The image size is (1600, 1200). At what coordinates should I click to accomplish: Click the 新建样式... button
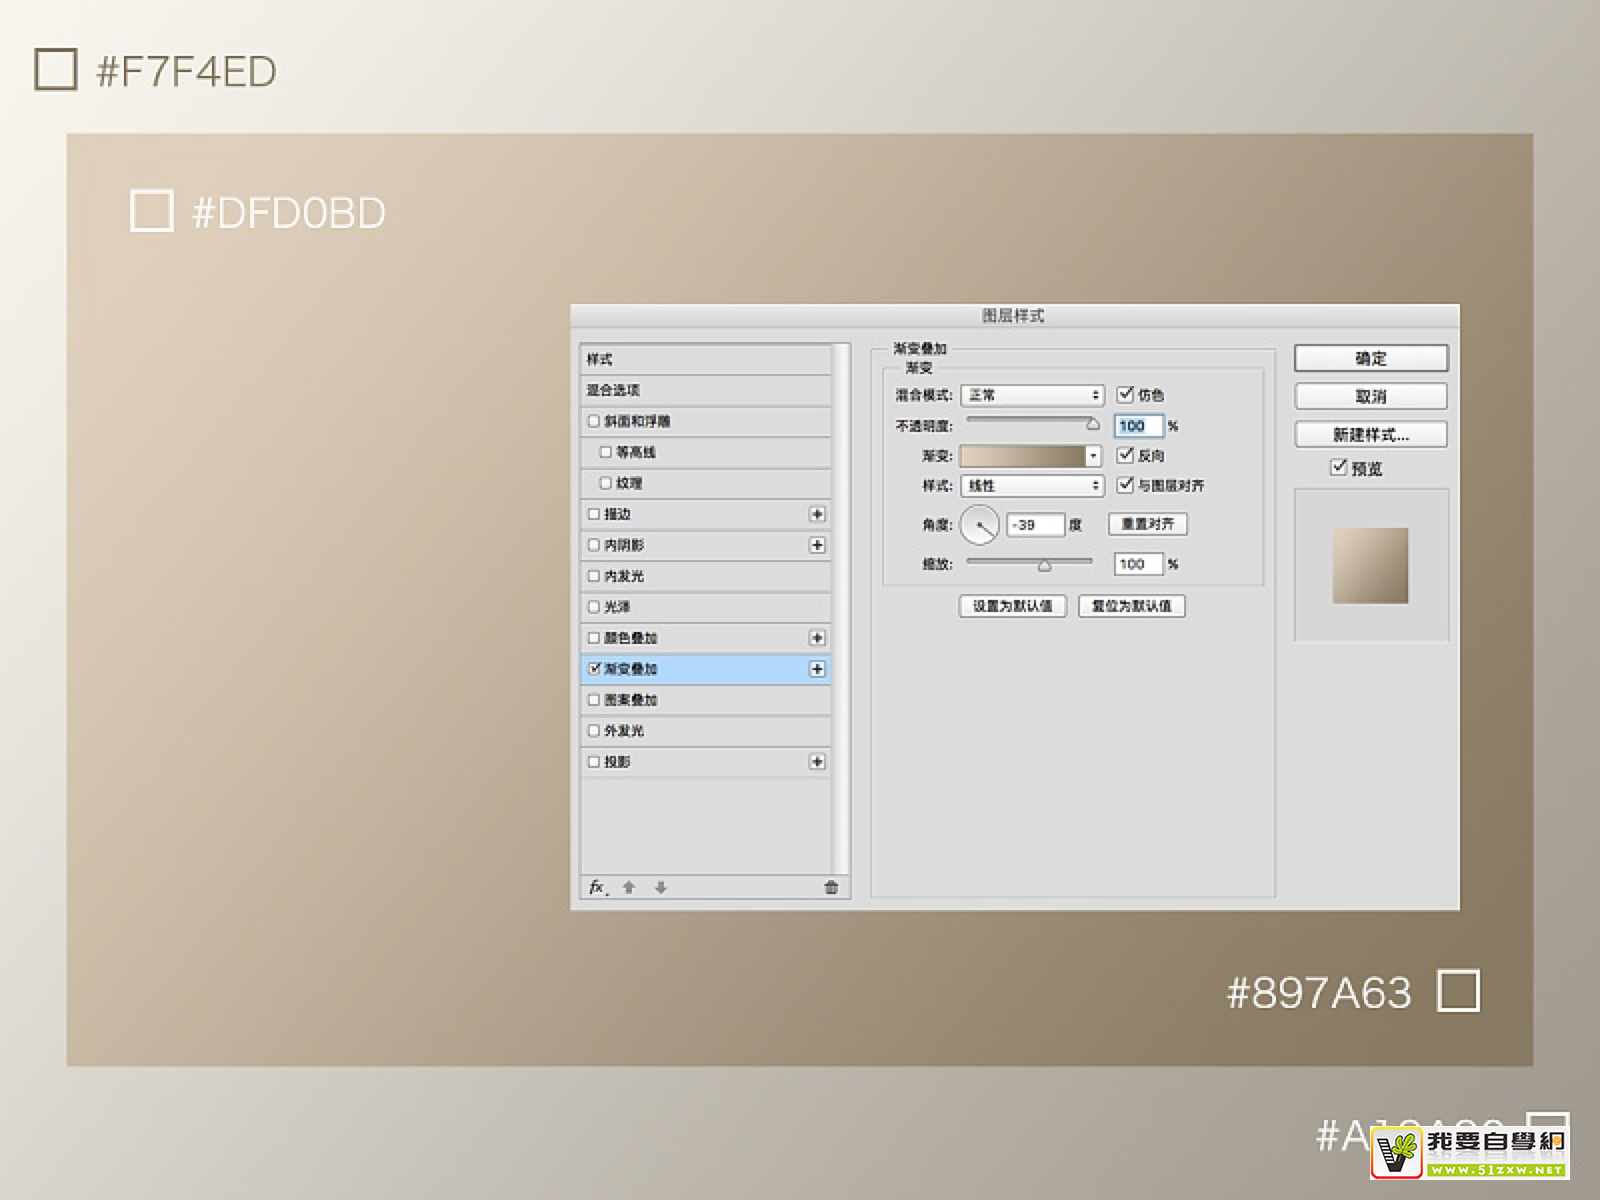click(1371, 434)
